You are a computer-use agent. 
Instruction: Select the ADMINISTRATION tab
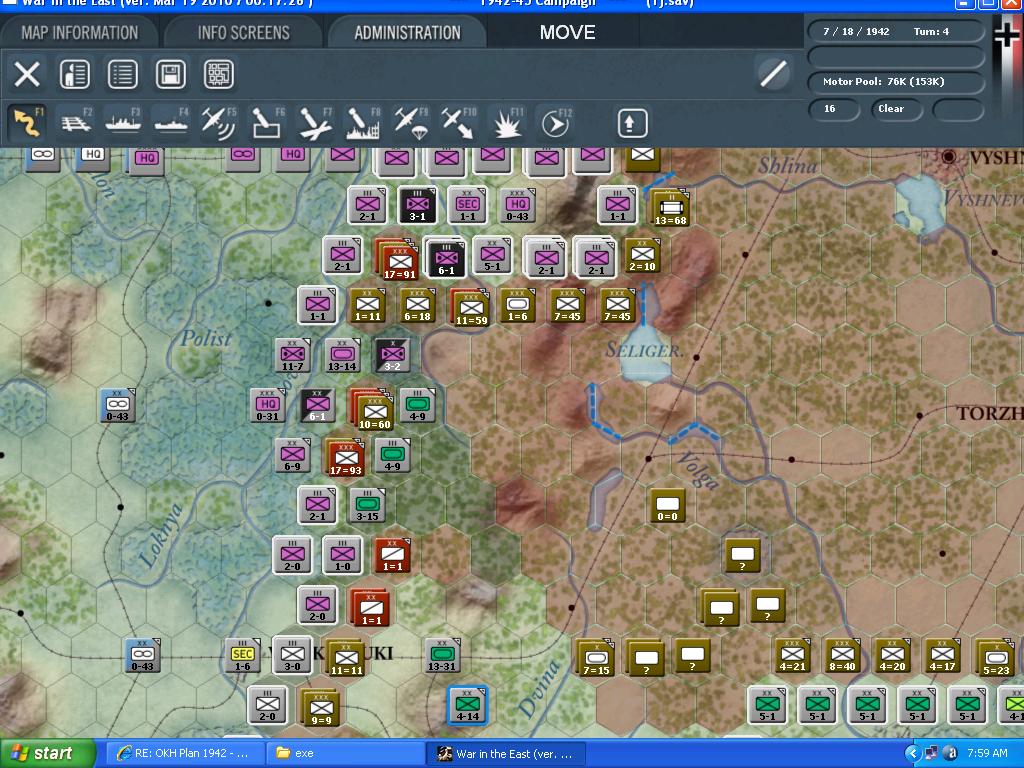pyautogui.click(x=408, y=33)
